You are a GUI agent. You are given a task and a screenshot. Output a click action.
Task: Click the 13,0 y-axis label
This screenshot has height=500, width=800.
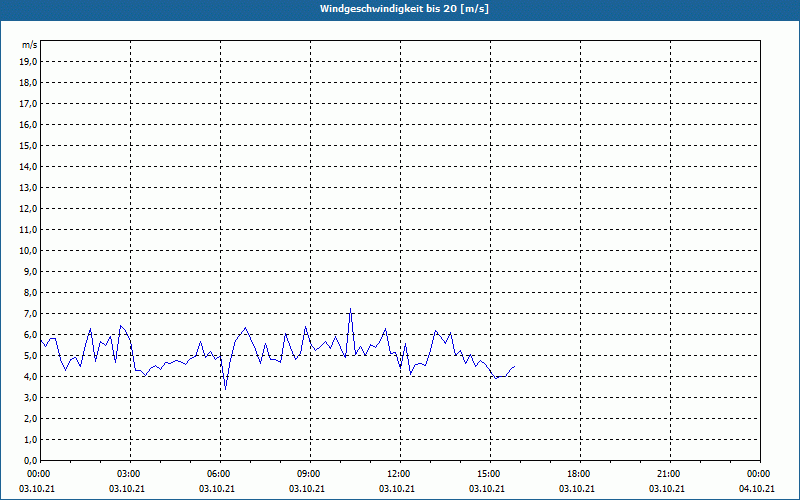point(28,187)
